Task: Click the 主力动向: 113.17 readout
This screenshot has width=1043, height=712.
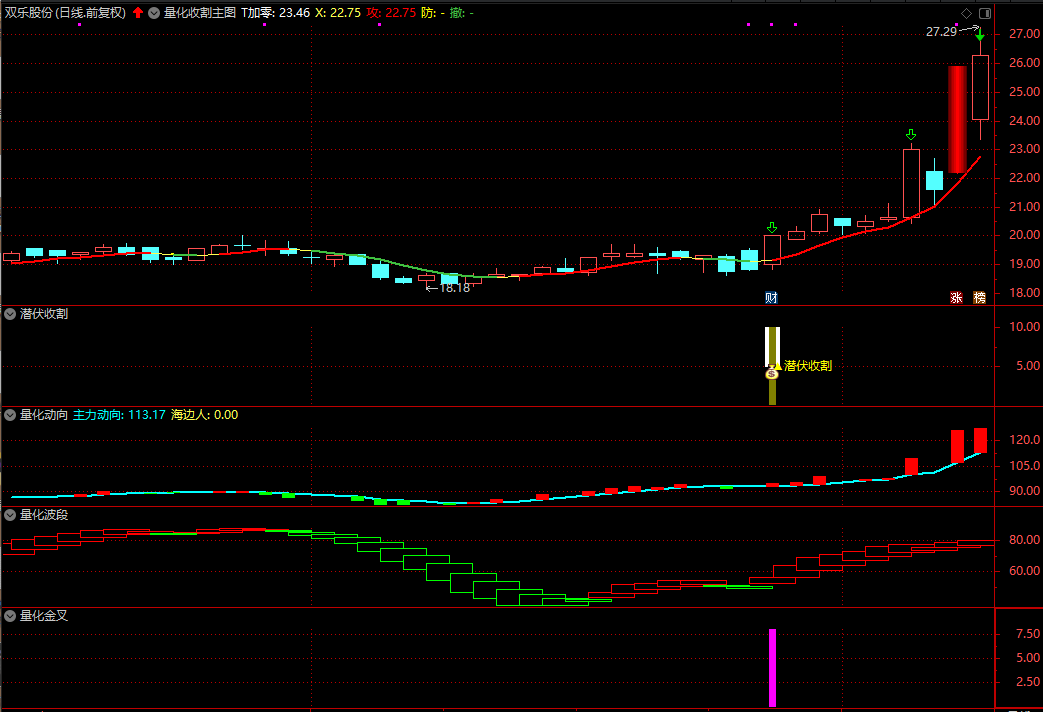Action: [119, 415]
